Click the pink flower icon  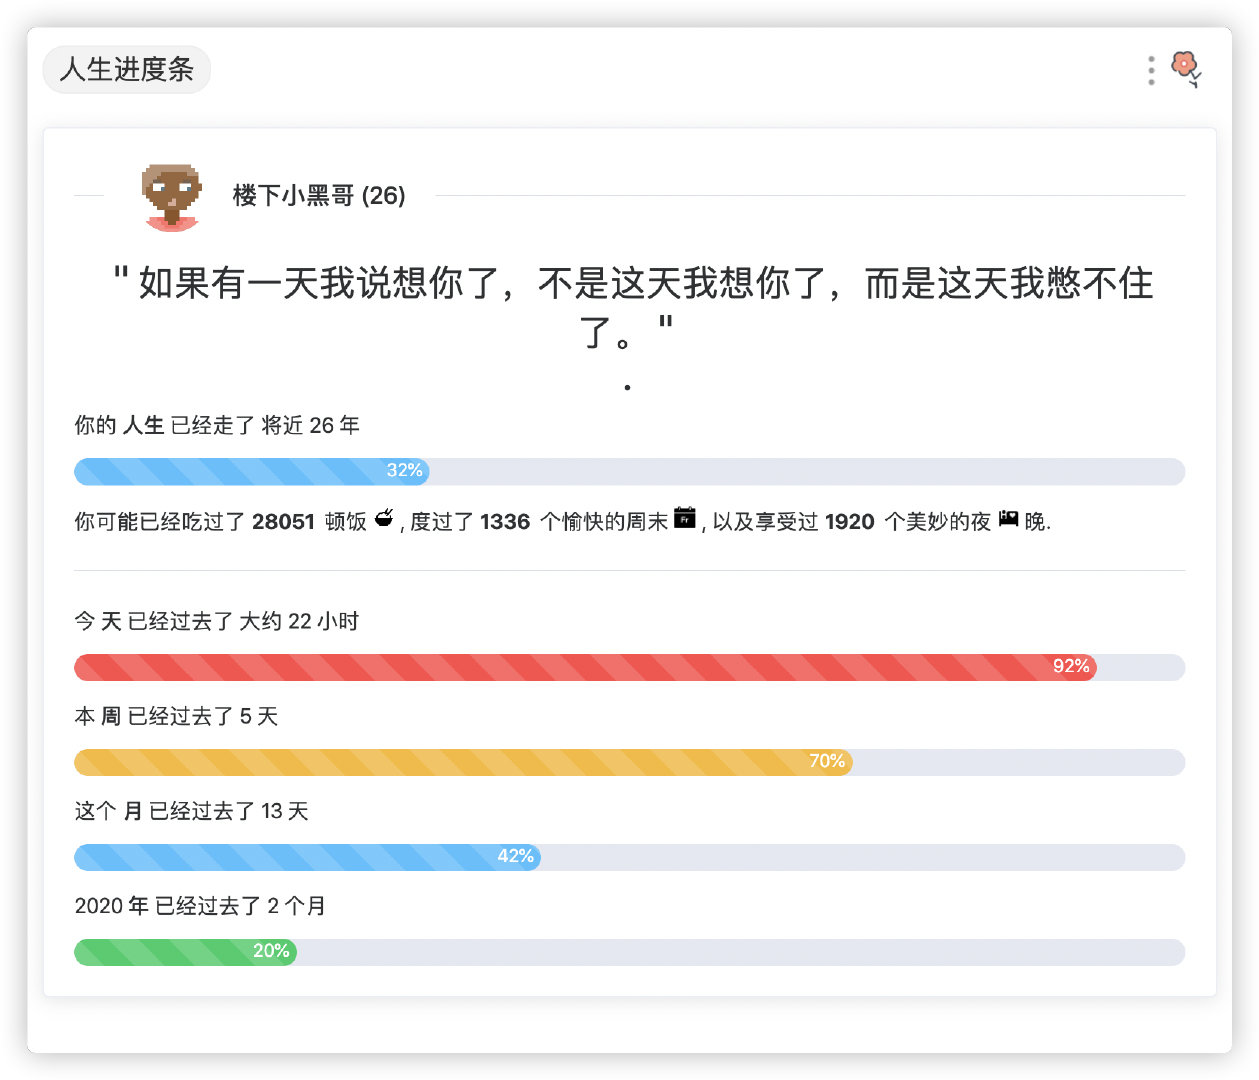pyautogui.click(x=1186, y=69)
